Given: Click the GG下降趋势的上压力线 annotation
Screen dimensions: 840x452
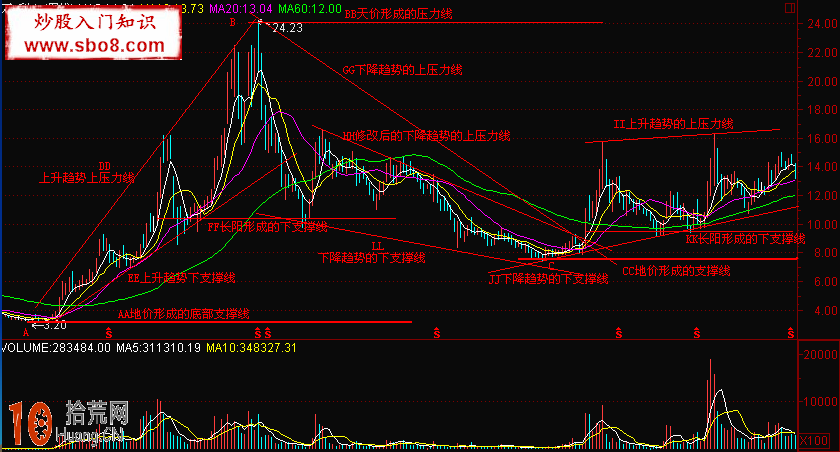Looking at the screenshot, I should click(x=402, y=70).
